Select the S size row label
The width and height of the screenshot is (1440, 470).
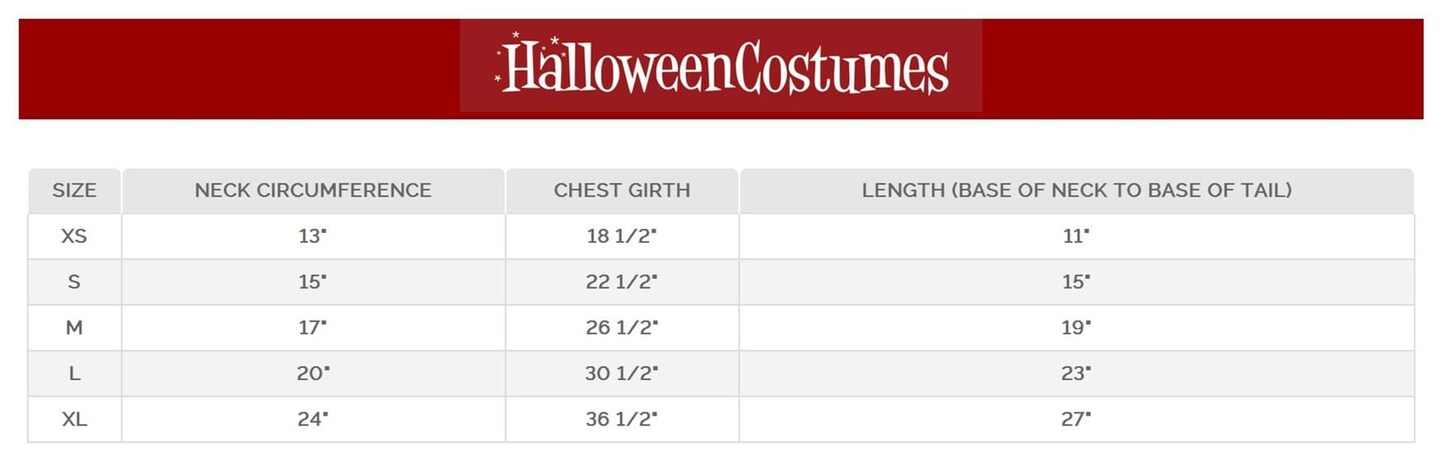point(74,282)
